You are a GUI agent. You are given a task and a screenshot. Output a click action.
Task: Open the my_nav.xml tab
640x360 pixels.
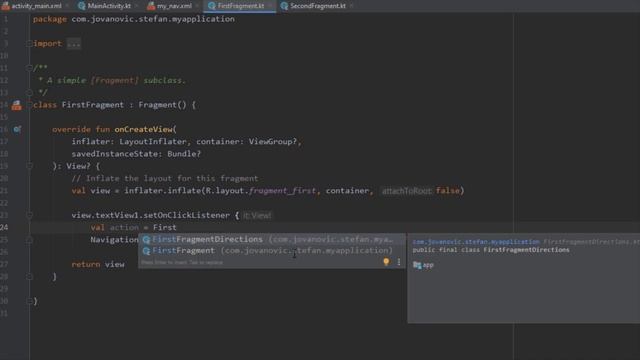[x=174, y=6]
